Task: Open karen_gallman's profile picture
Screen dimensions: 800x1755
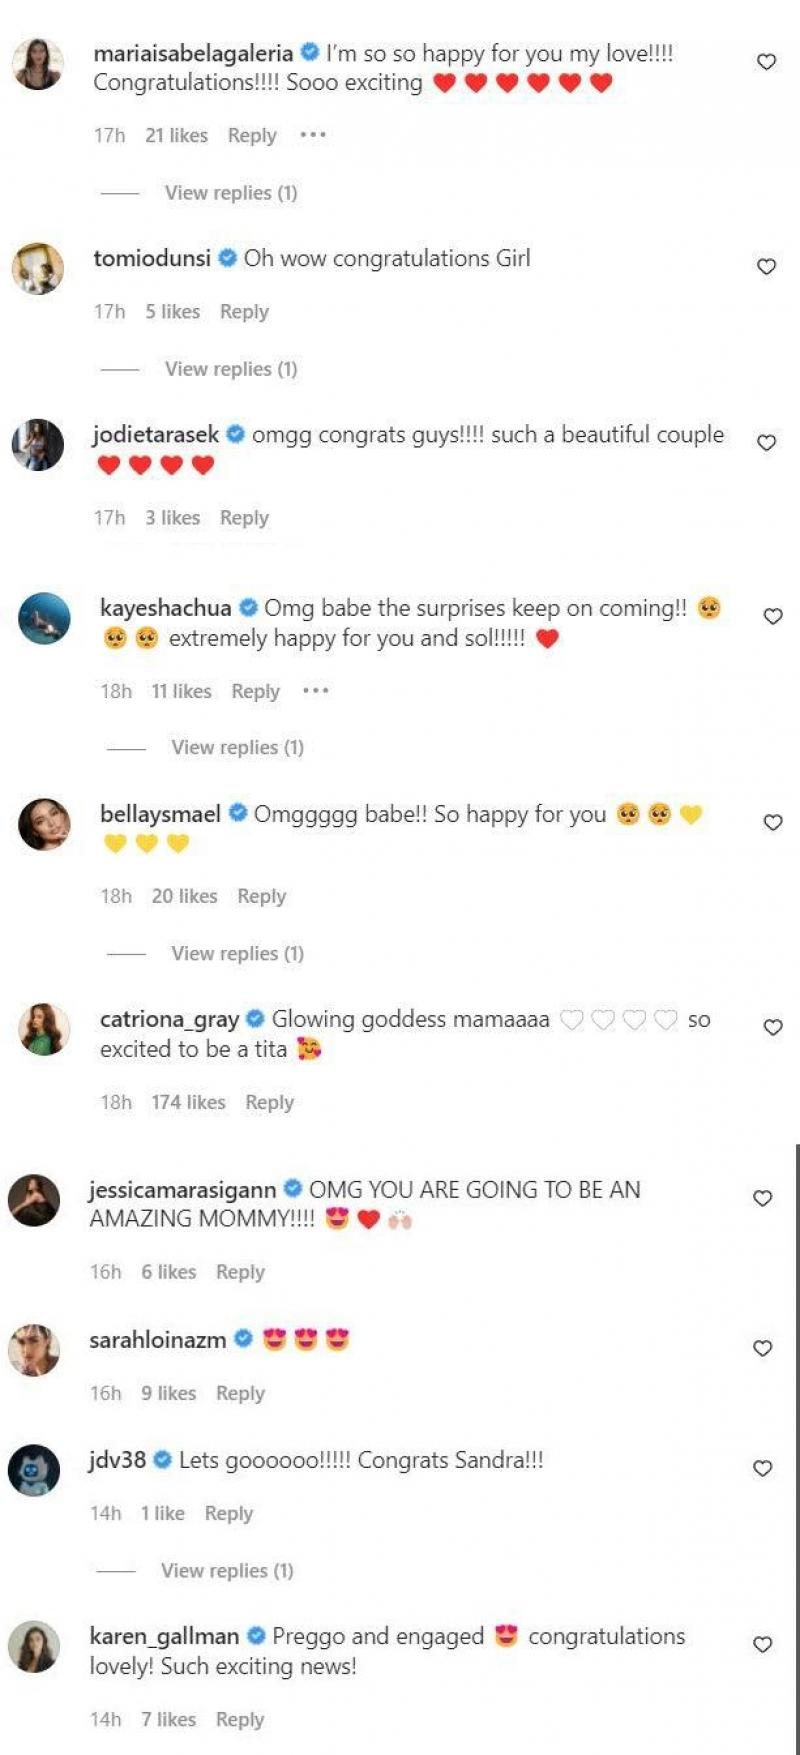Action: coord(34,1646)
